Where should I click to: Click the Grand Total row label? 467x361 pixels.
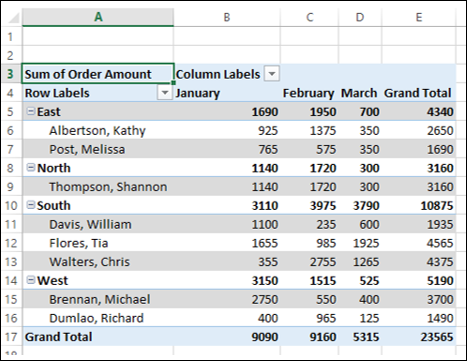coord(58,337)
